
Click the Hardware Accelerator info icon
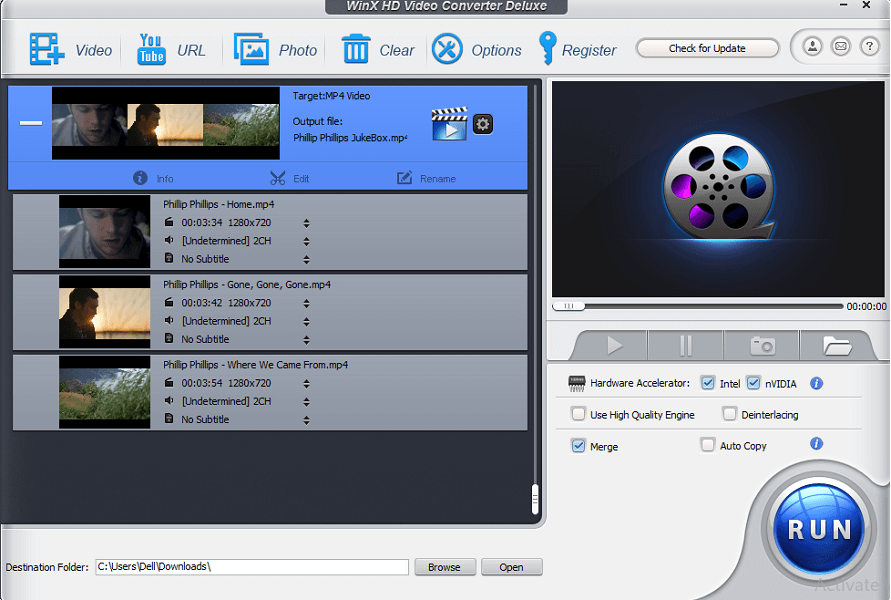coord(816,384)
